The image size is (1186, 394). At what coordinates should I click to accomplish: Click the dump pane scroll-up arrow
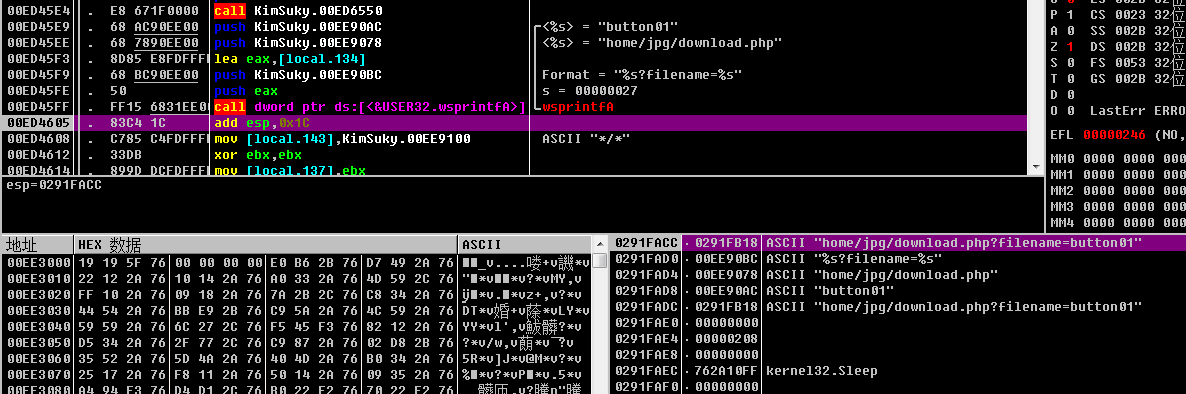600,245
